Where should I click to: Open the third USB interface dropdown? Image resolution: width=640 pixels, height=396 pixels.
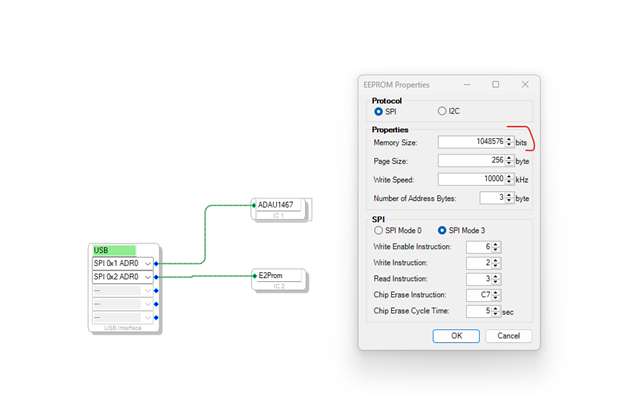tap(122, 291)
